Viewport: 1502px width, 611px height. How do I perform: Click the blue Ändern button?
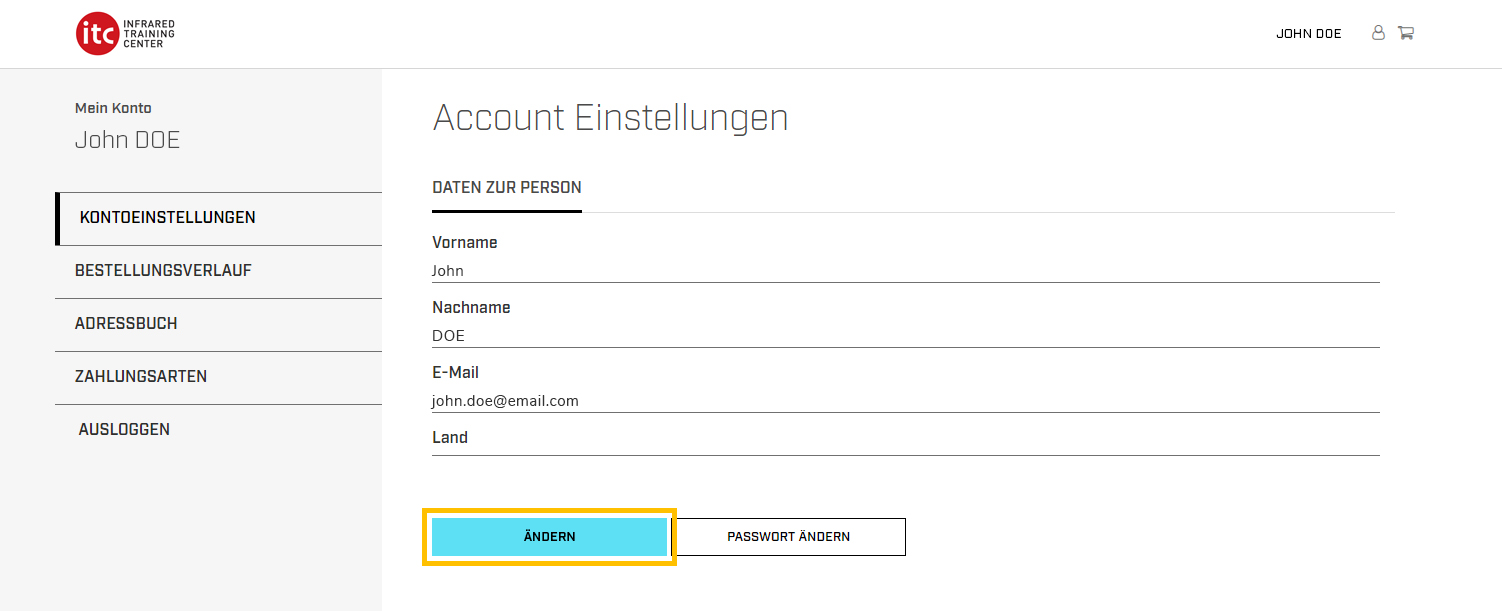tap(549, 537)
